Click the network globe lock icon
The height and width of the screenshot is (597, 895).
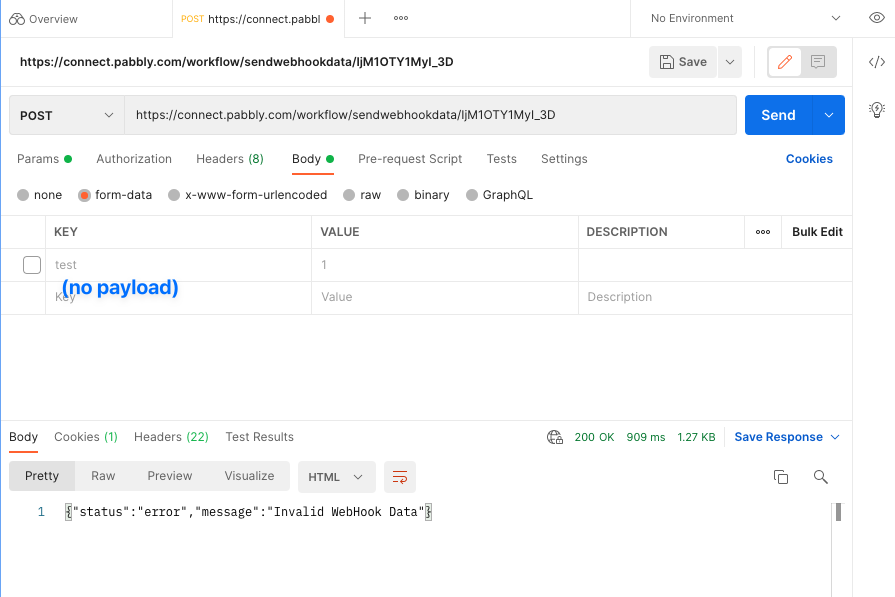555,437
